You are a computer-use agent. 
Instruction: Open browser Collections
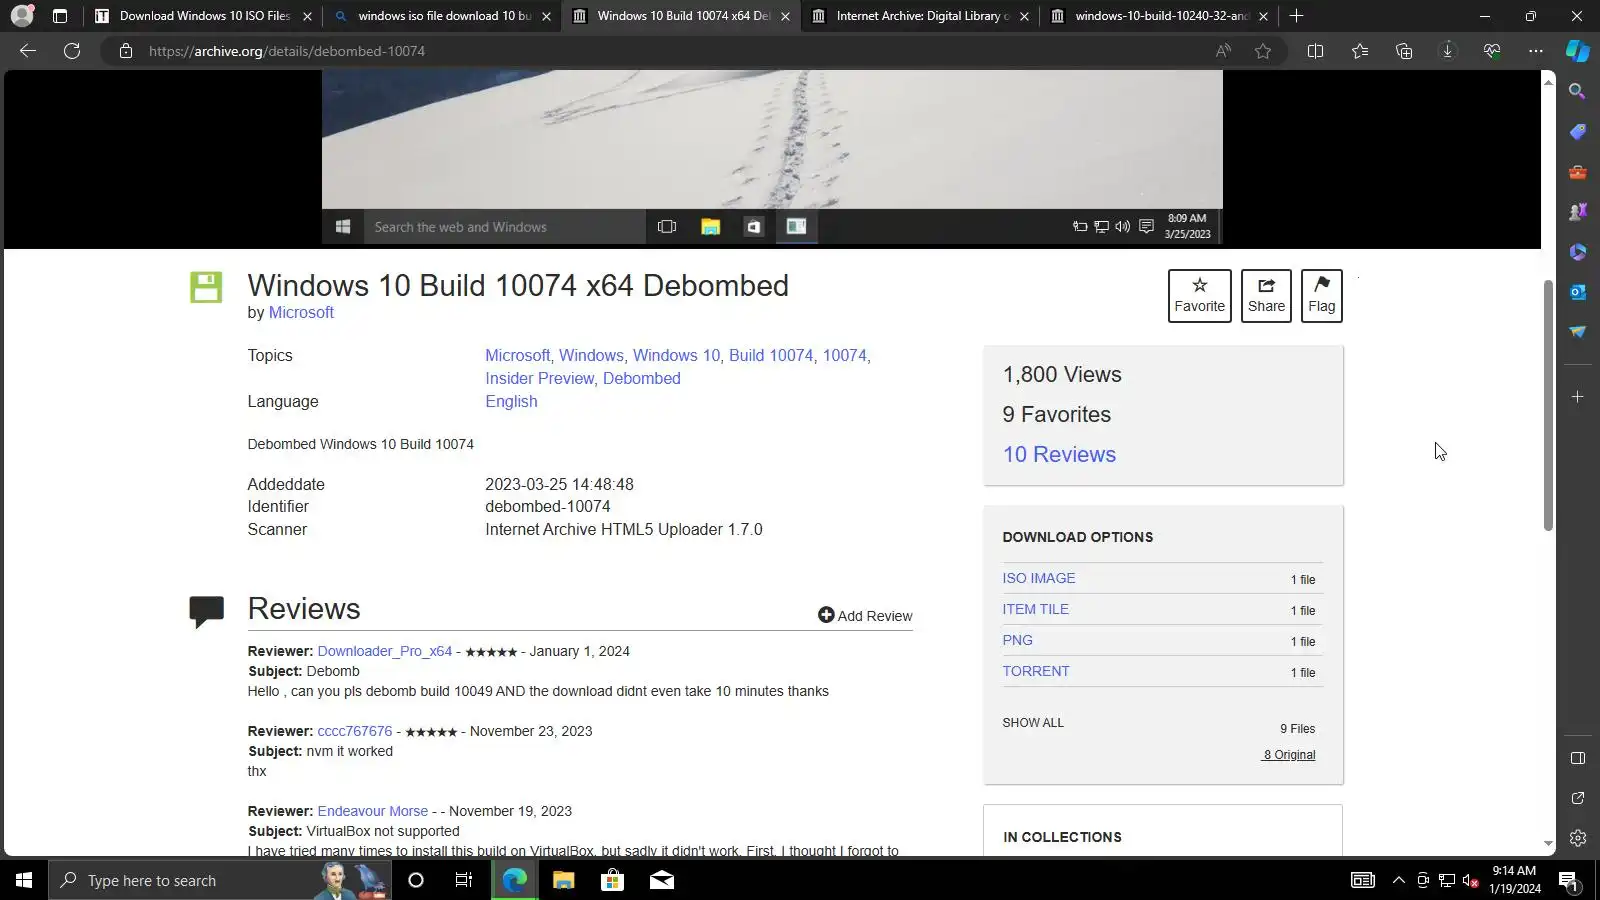(1404, 51)
